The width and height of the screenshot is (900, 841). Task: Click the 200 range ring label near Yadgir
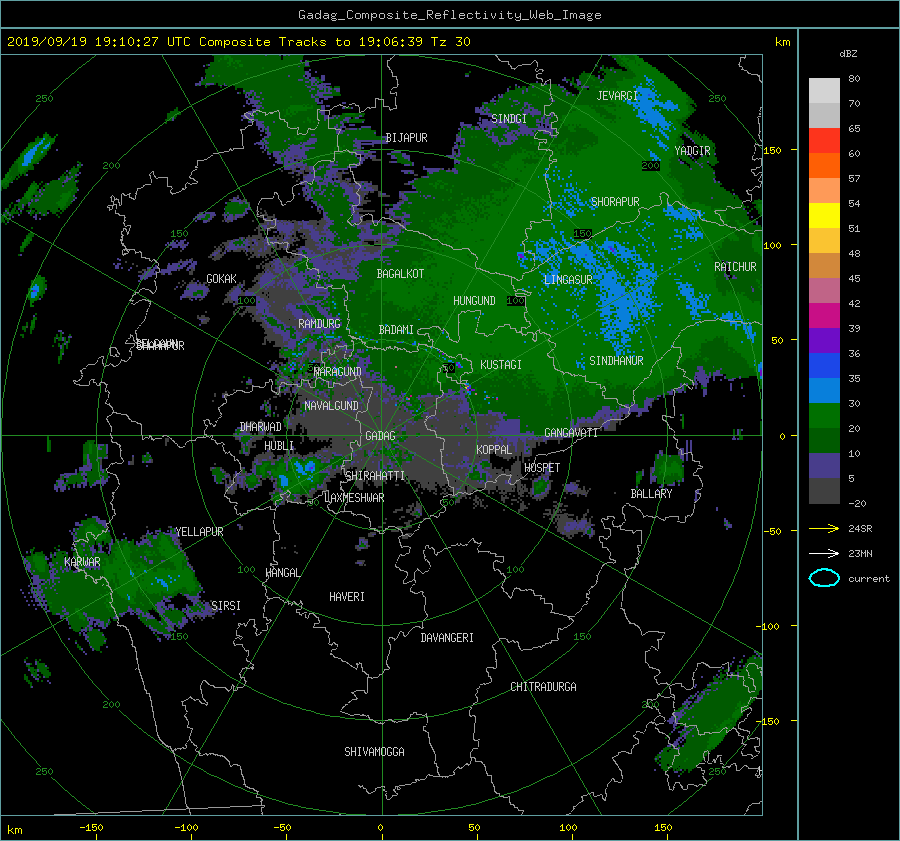click(x=650, y=165)
